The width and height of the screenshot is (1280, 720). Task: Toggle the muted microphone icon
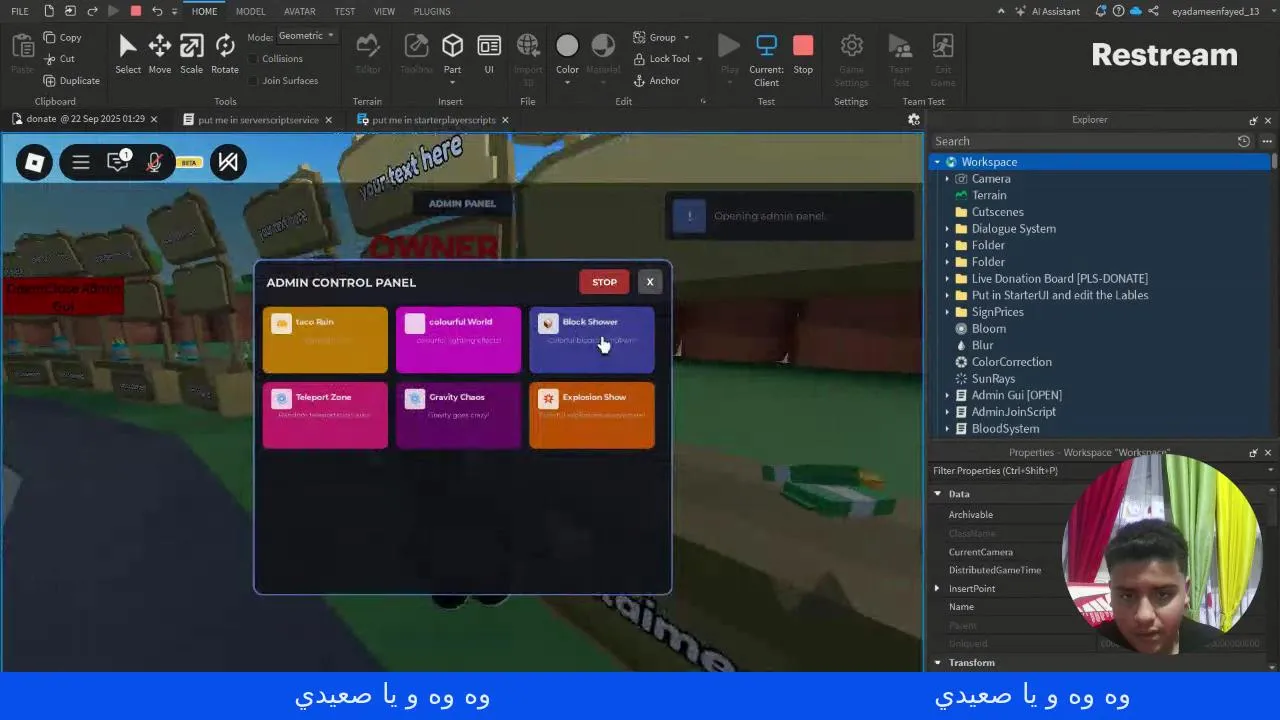(x=154, y=162)
